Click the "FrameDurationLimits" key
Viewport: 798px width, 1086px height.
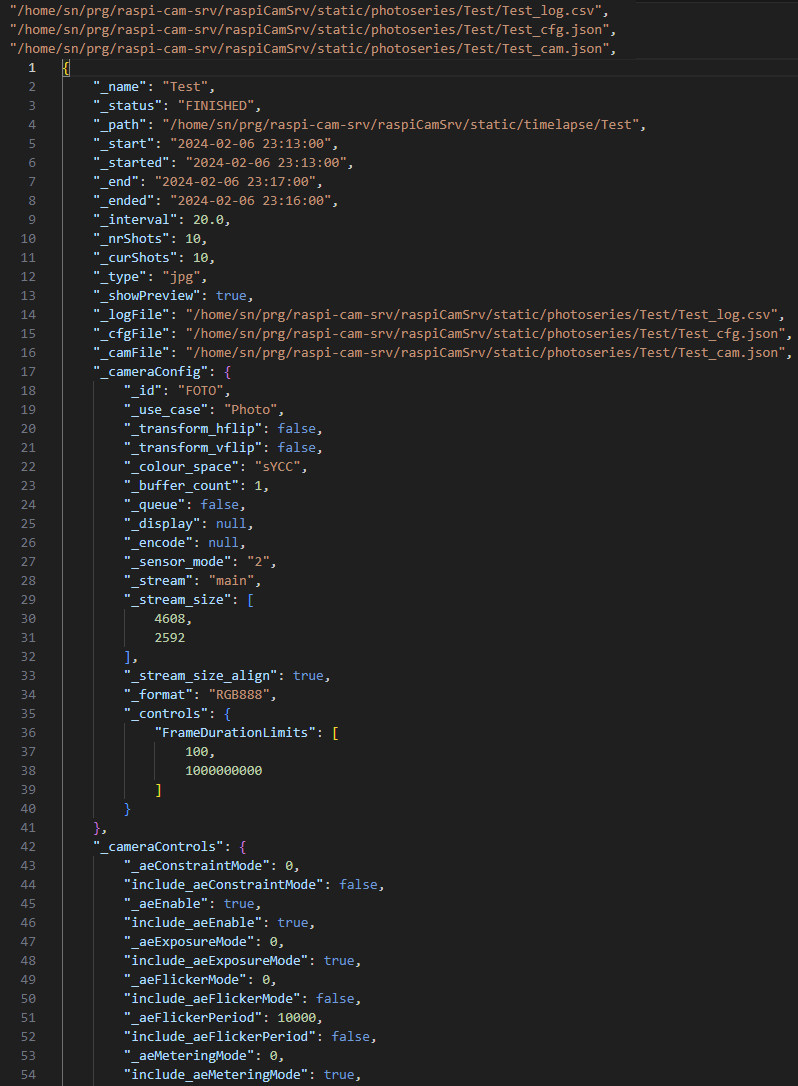click(x=235, y=733)
